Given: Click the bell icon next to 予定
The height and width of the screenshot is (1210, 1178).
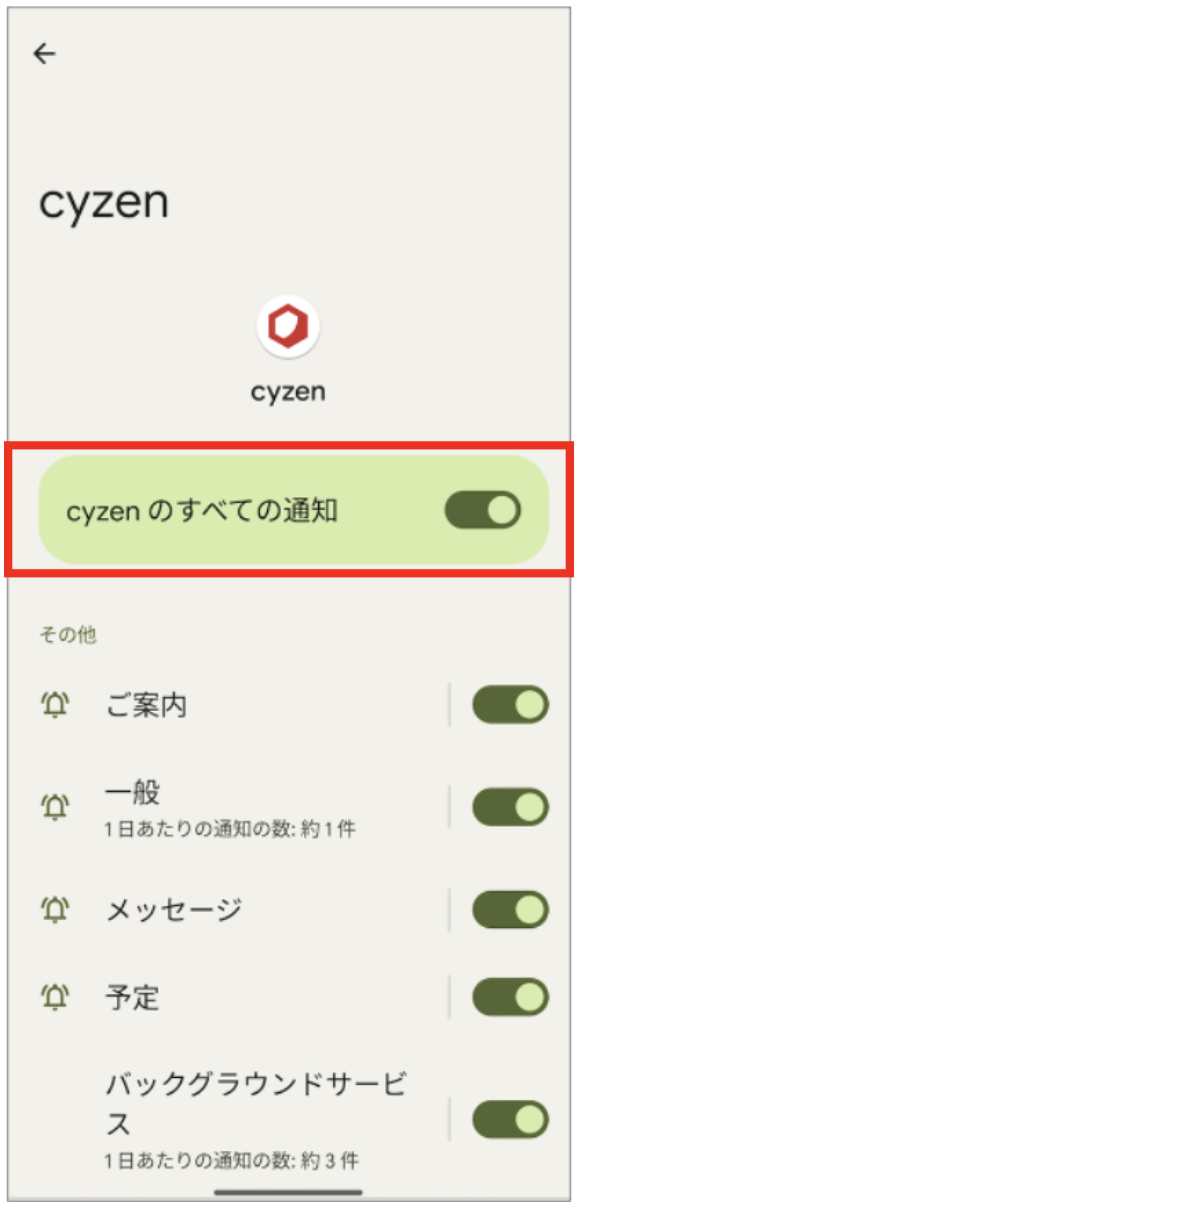Looking at the screenshot, I should click(x=55, y=997).
